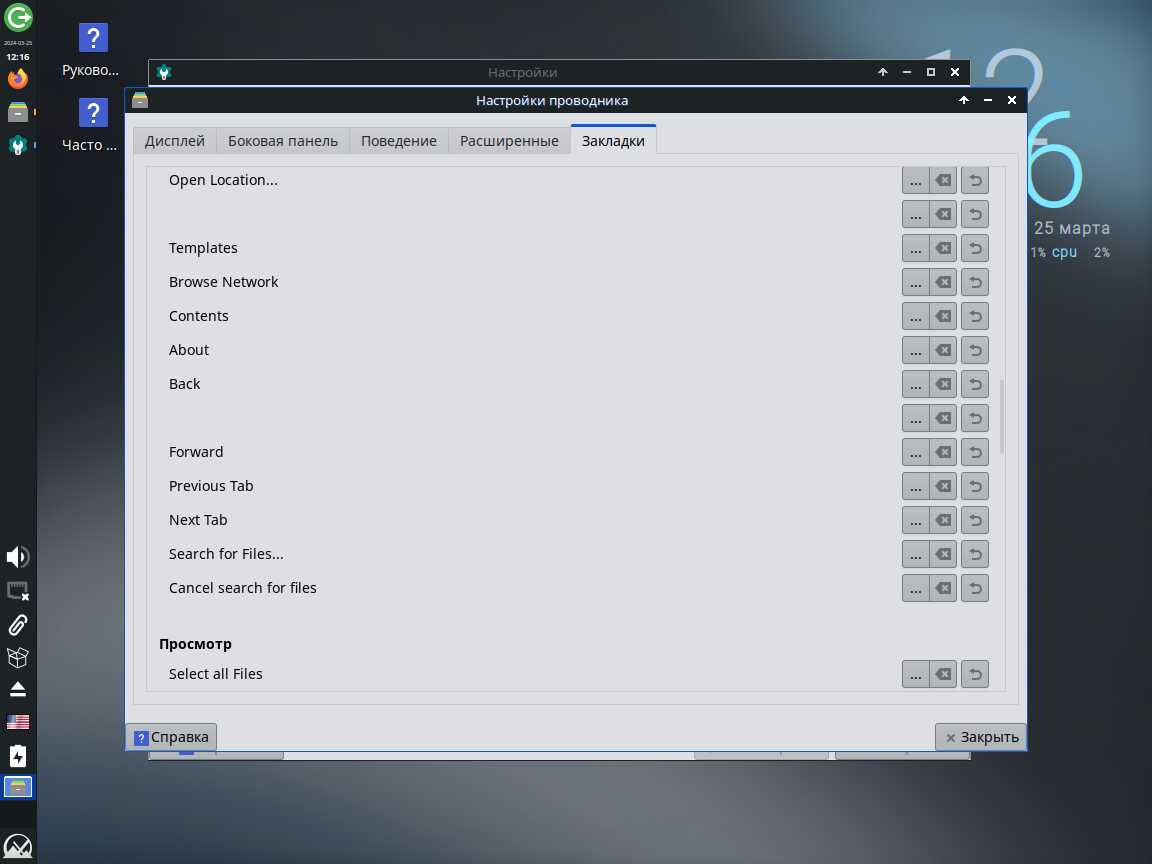1152x864 pixels.
Task: Click the Просмотр section heading
Action: click(195, 644)
